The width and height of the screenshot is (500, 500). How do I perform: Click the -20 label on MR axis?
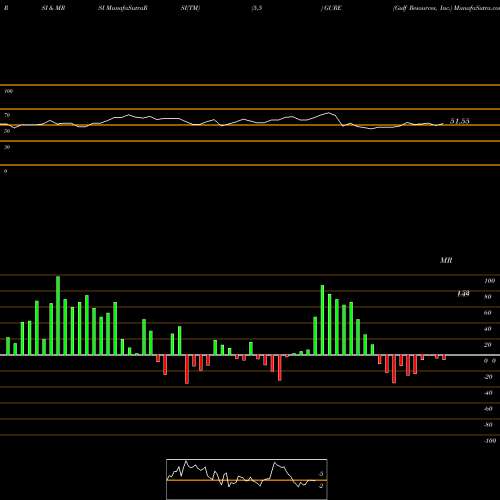[488, 377]
